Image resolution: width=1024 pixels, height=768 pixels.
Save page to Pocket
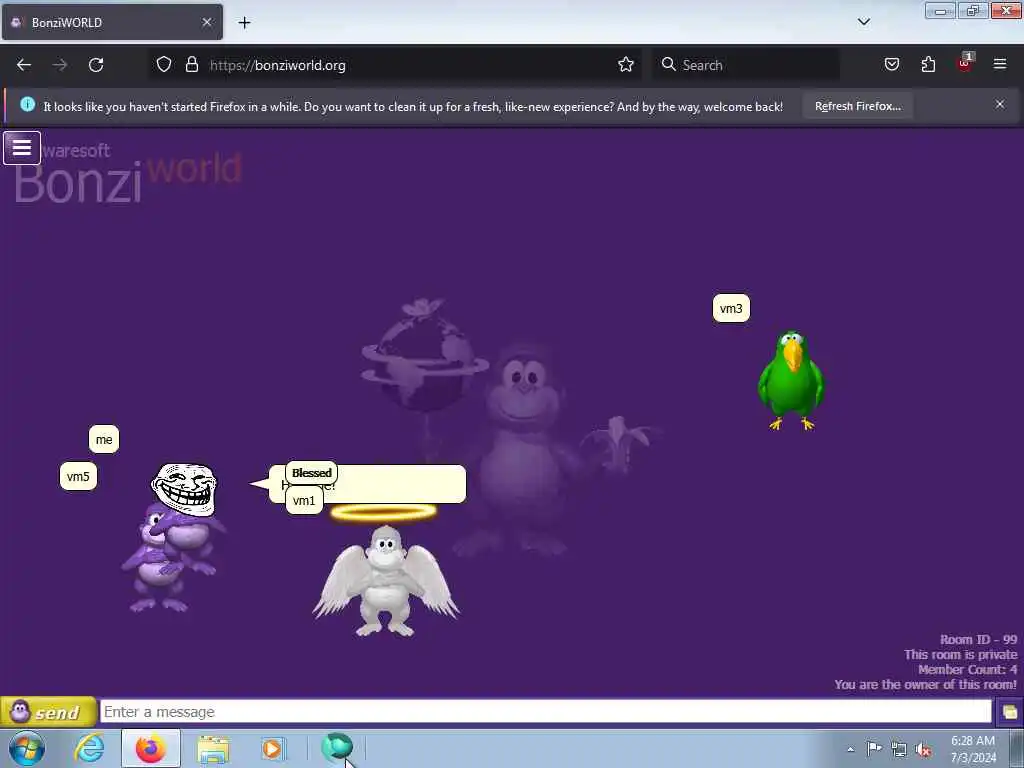tap(892, 65)
